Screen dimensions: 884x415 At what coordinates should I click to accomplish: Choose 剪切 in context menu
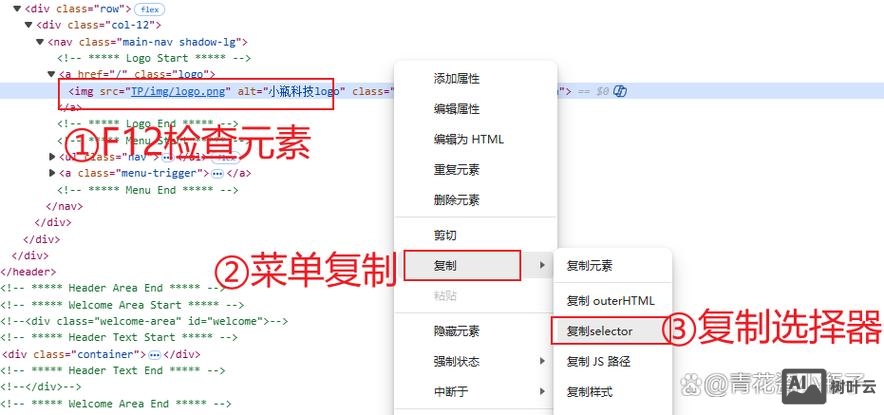[445, 235]
